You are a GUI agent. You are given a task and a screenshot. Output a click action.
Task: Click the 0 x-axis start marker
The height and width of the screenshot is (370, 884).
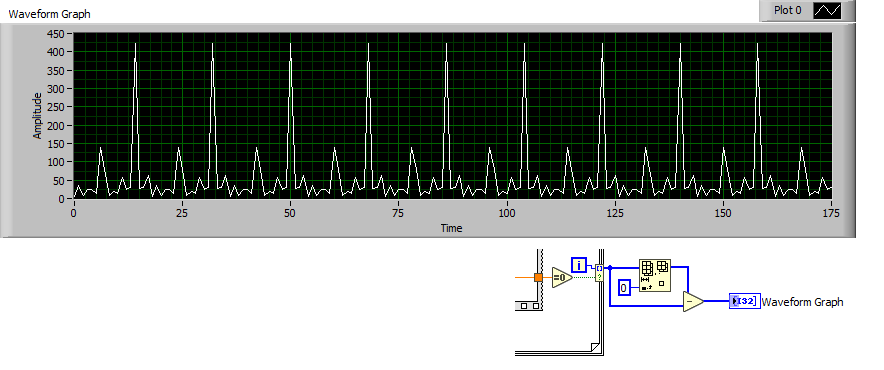coord(73,213)
